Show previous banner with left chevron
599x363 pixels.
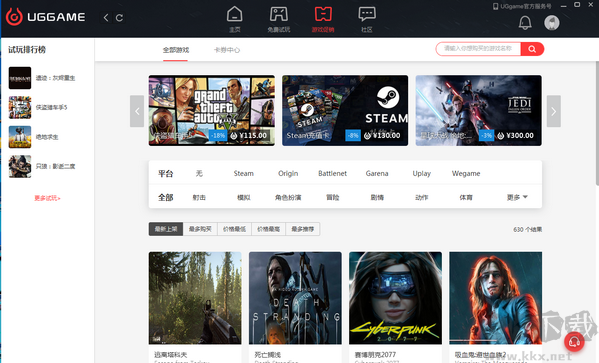pos(137,111)
